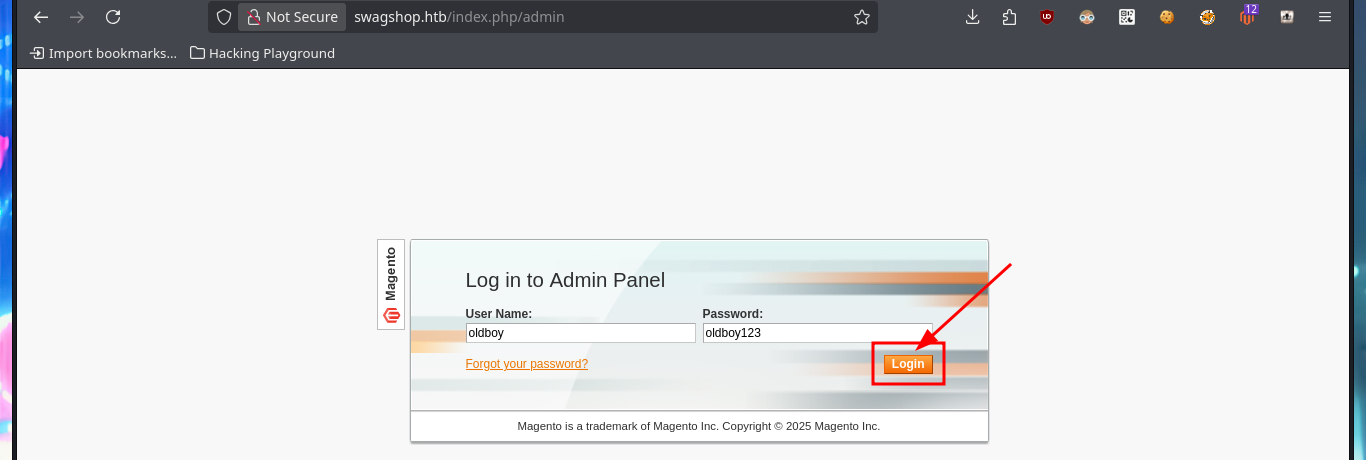Reload the page with refresh icon

pos(113,17)
